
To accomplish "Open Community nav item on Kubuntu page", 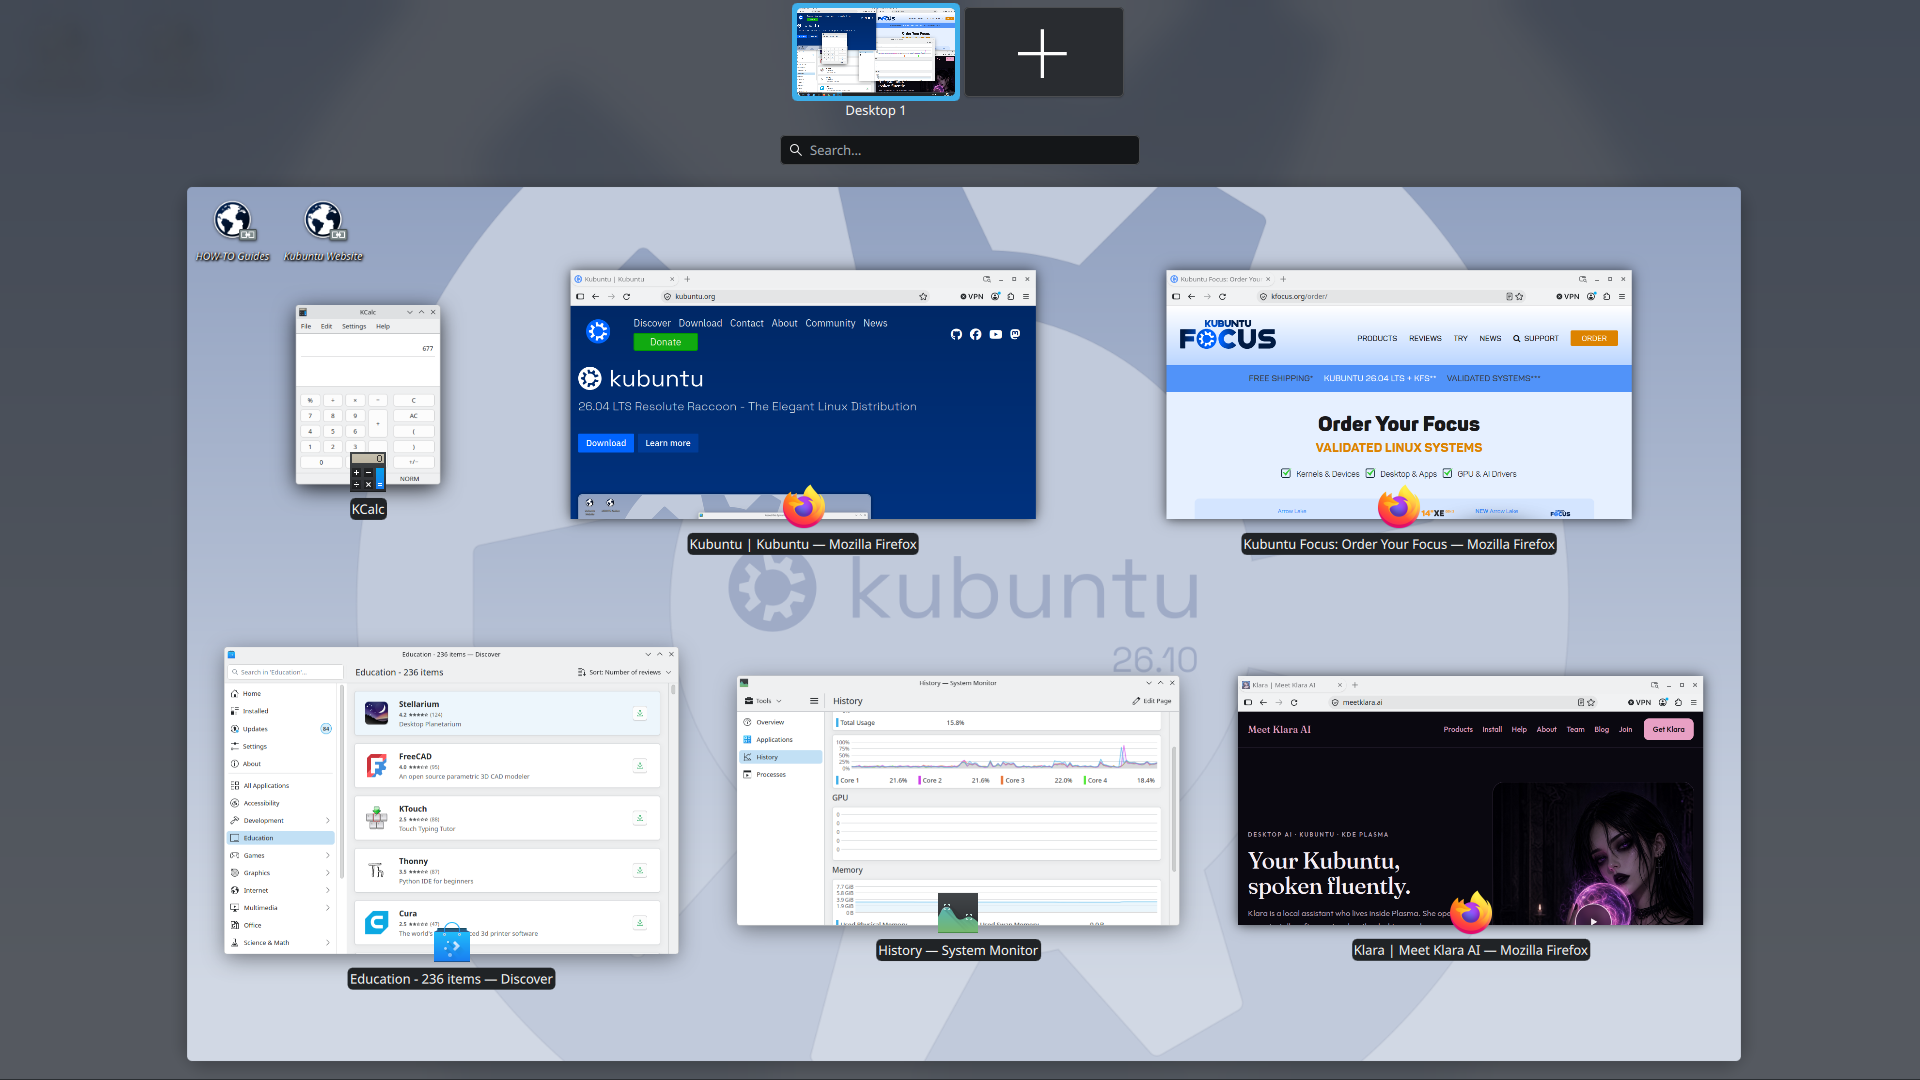I will (x=830, y=323).
